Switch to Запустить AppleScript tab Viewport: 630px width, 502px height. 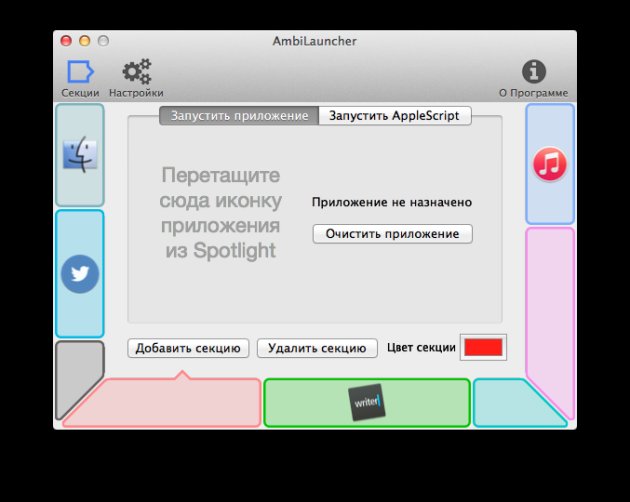tap(395, 116)
